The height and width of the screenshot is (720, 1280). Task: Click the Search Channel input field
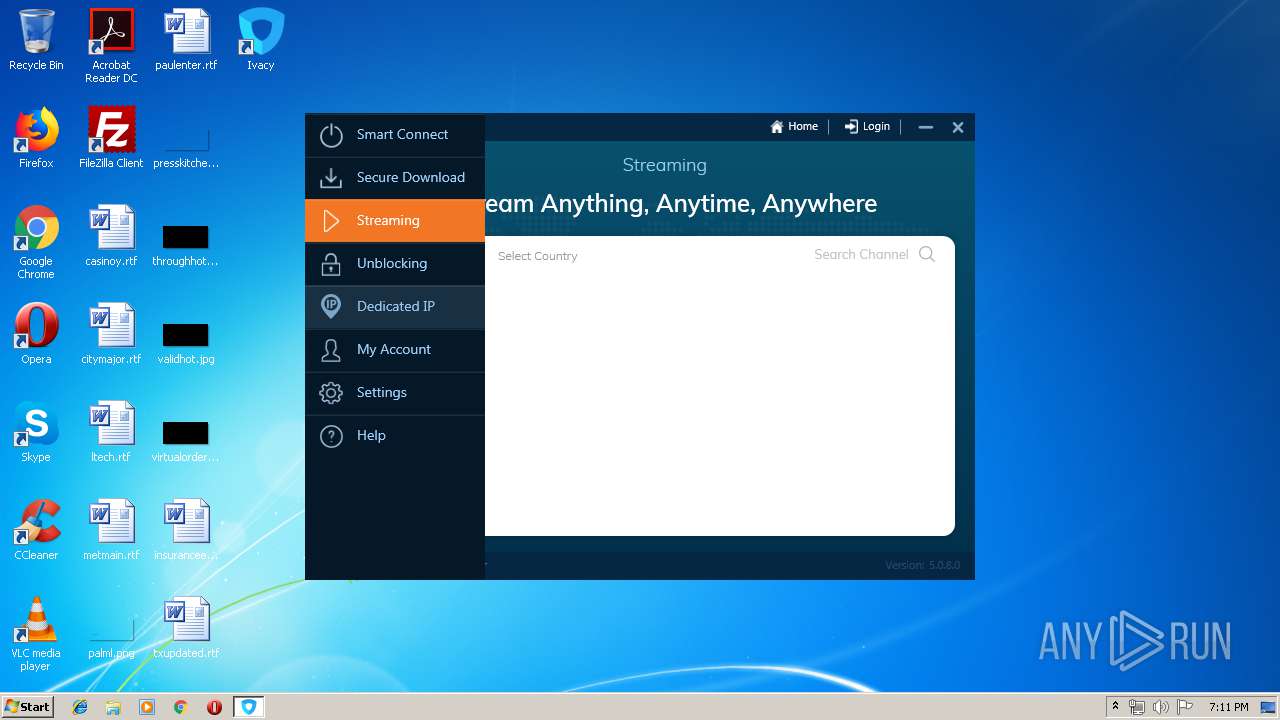861,255
